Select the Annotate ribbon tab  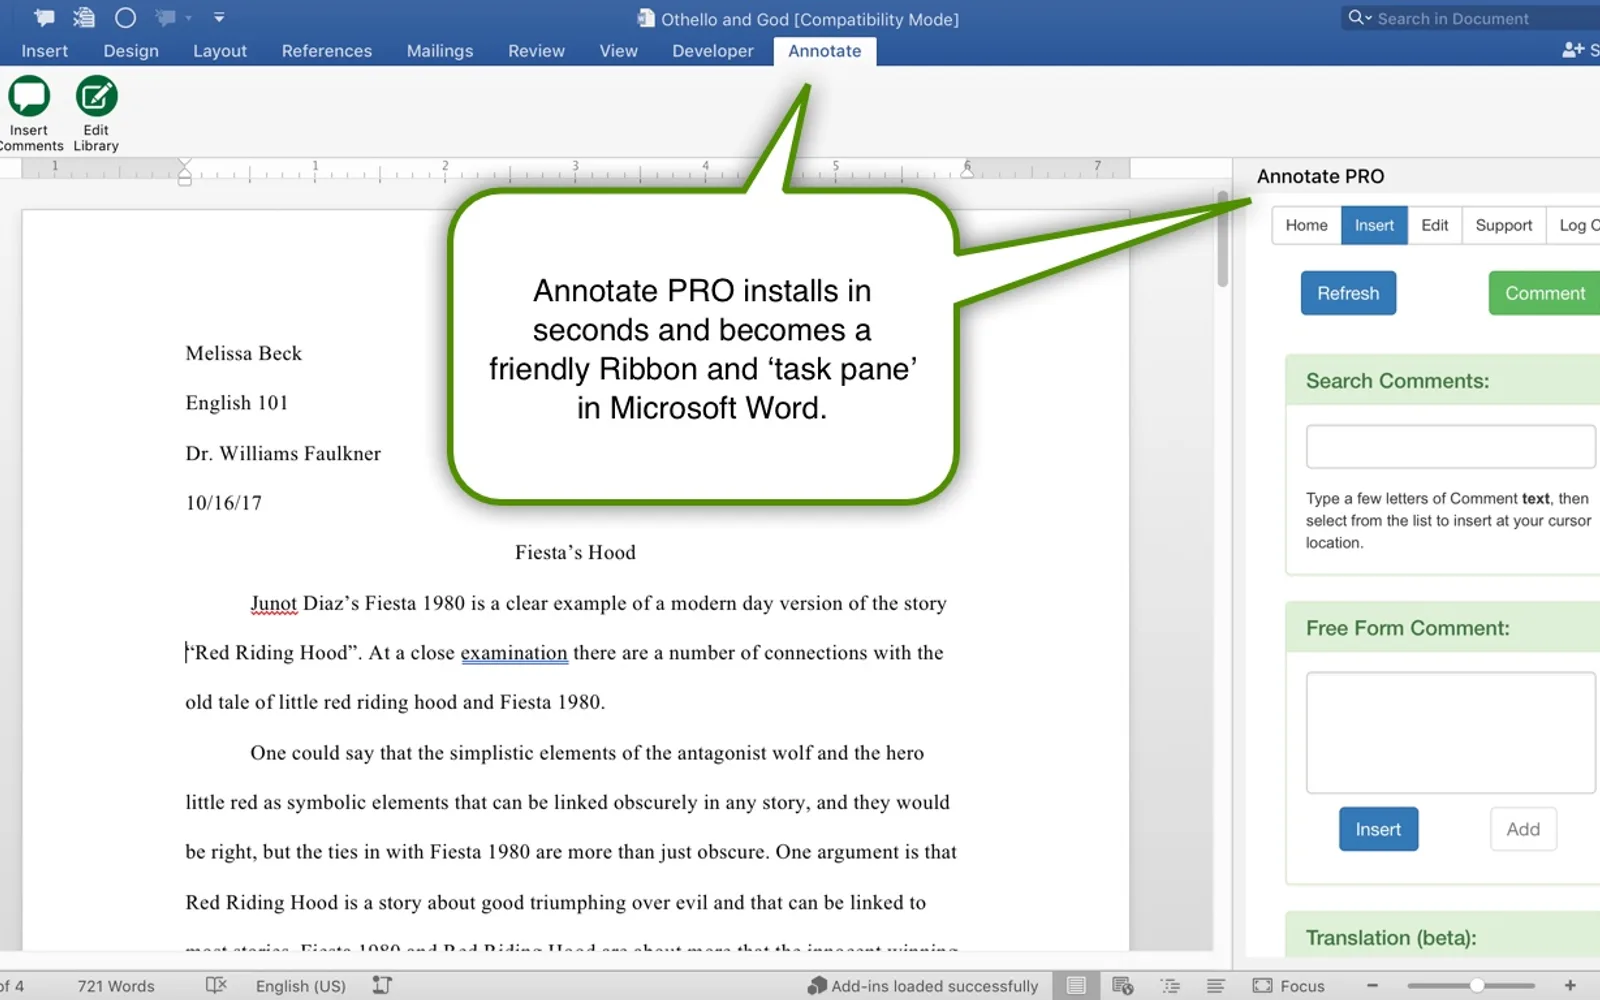pos(825,51)
